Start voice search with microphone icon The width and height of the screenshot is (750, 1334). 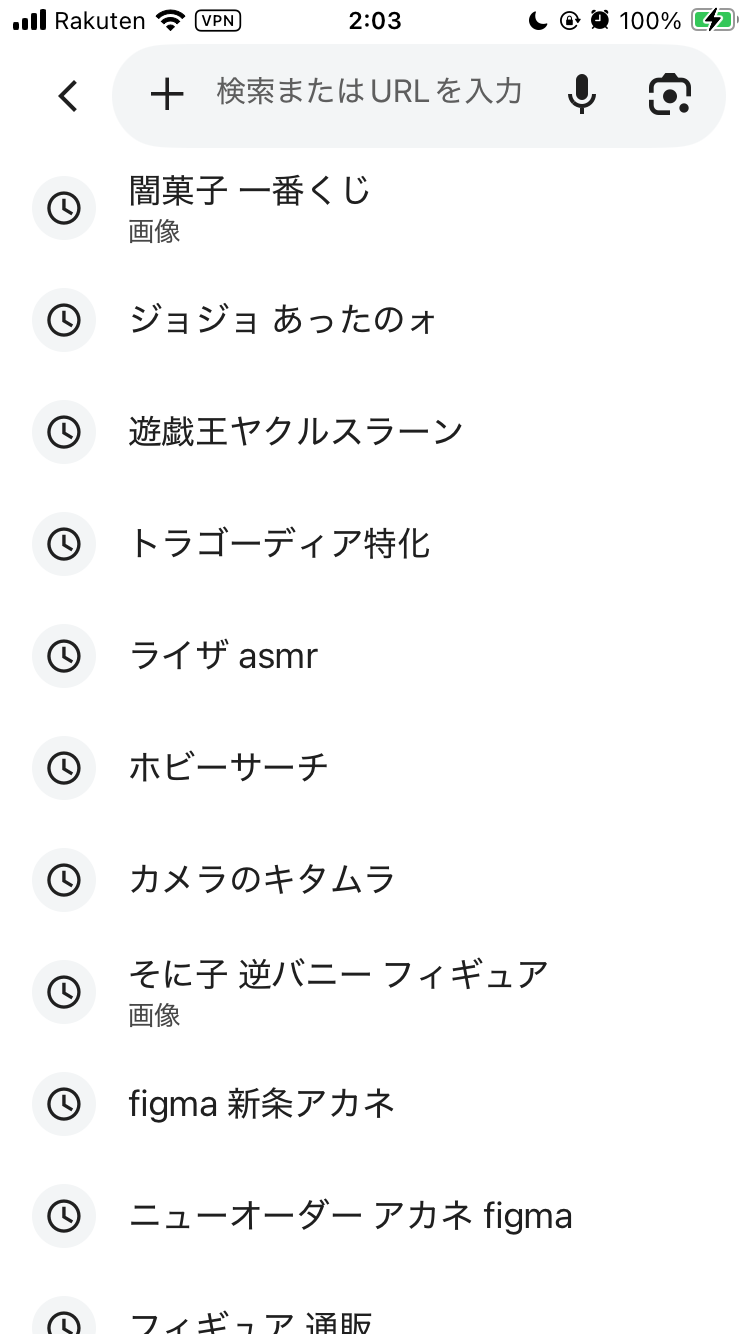point(581,95)
